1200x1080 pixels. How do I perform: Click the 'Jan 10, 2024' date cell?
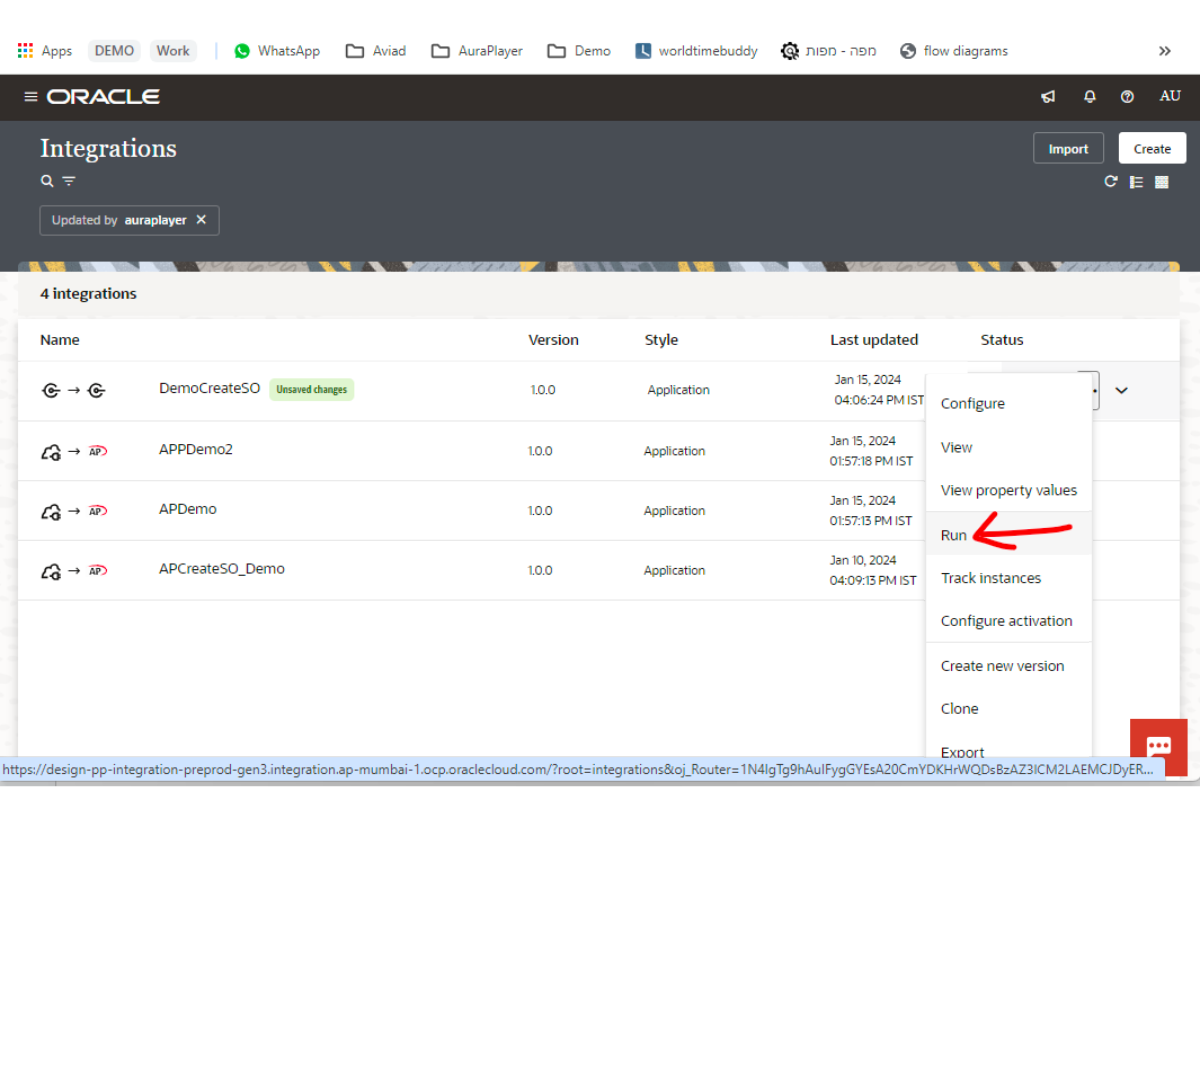point(863,561)
